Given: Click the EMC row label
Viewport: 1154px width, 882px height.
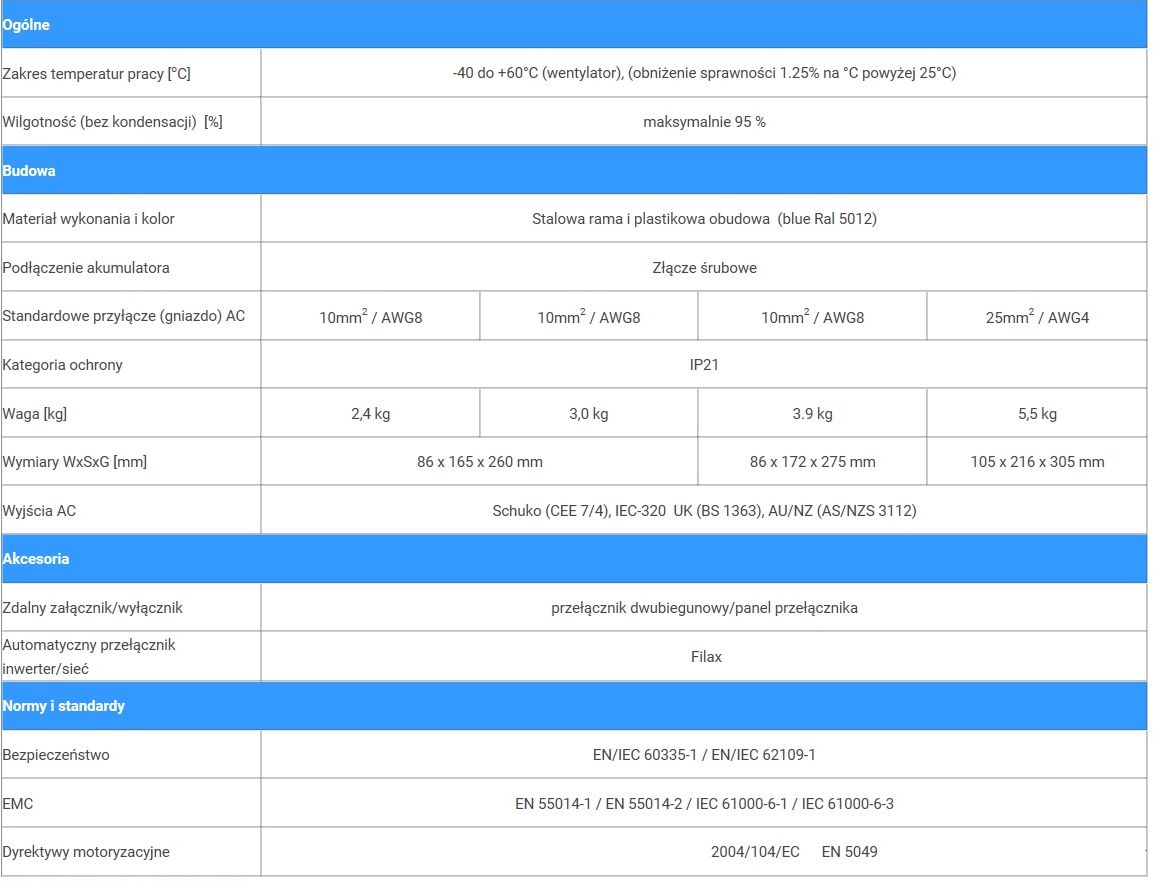Looking at the screenshot, I should tap(18, 804).
